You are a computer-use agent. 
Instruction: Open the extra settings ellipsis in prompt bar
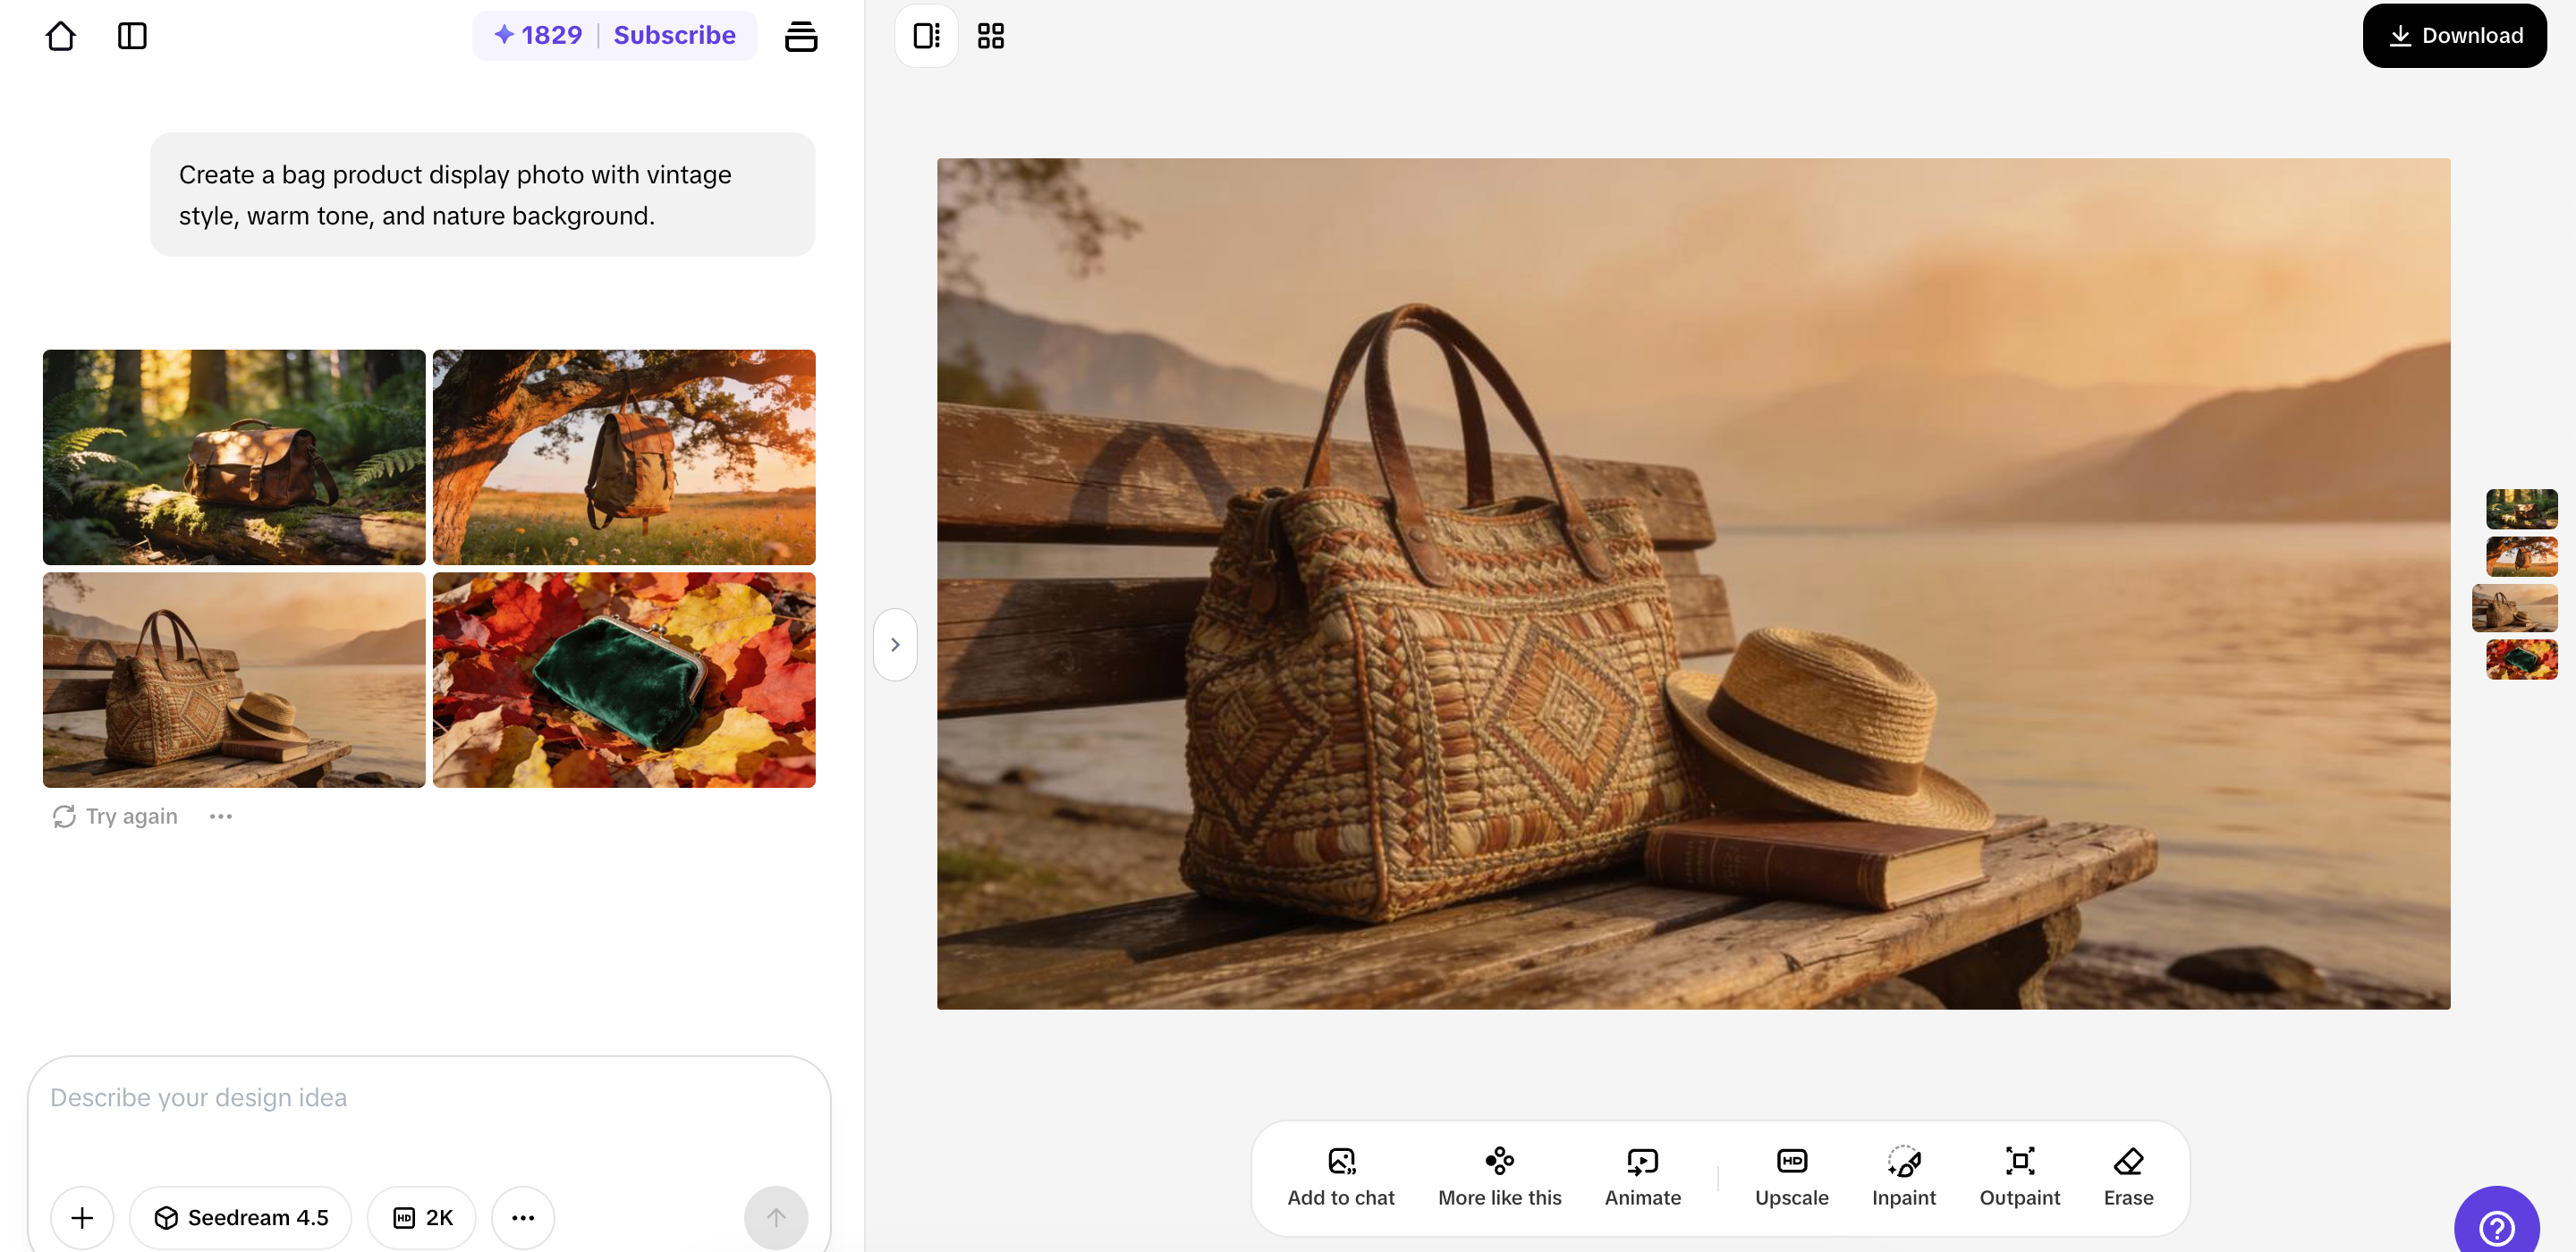click(523, 1217)
